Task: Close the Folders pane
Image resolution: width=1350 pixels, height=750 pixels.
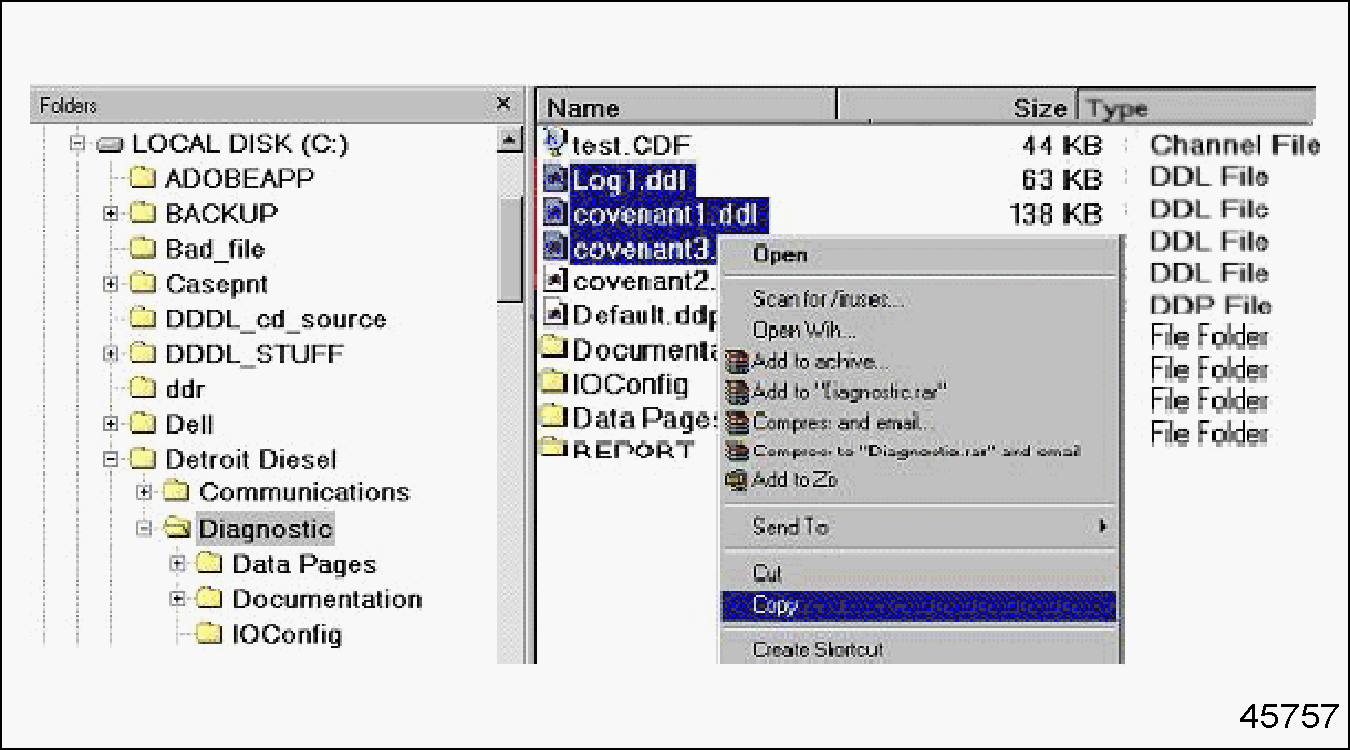Action: pos(503,104)
